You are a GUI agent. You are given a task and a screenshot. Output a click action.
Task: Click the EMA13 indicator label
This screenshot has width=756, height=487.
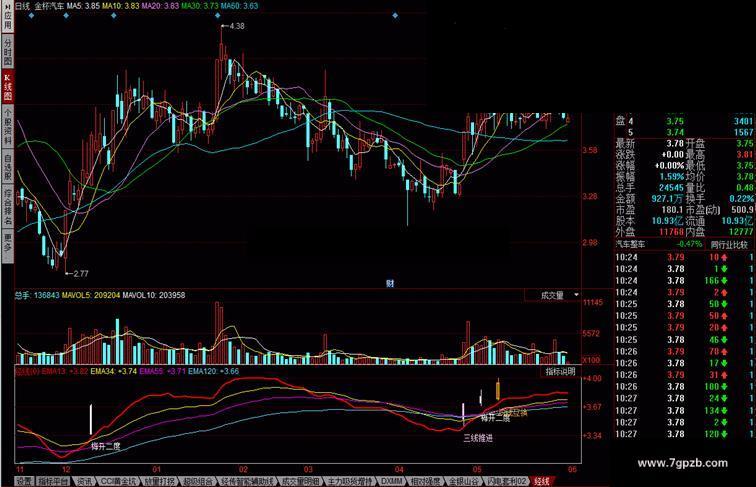(x=65, y=371)
